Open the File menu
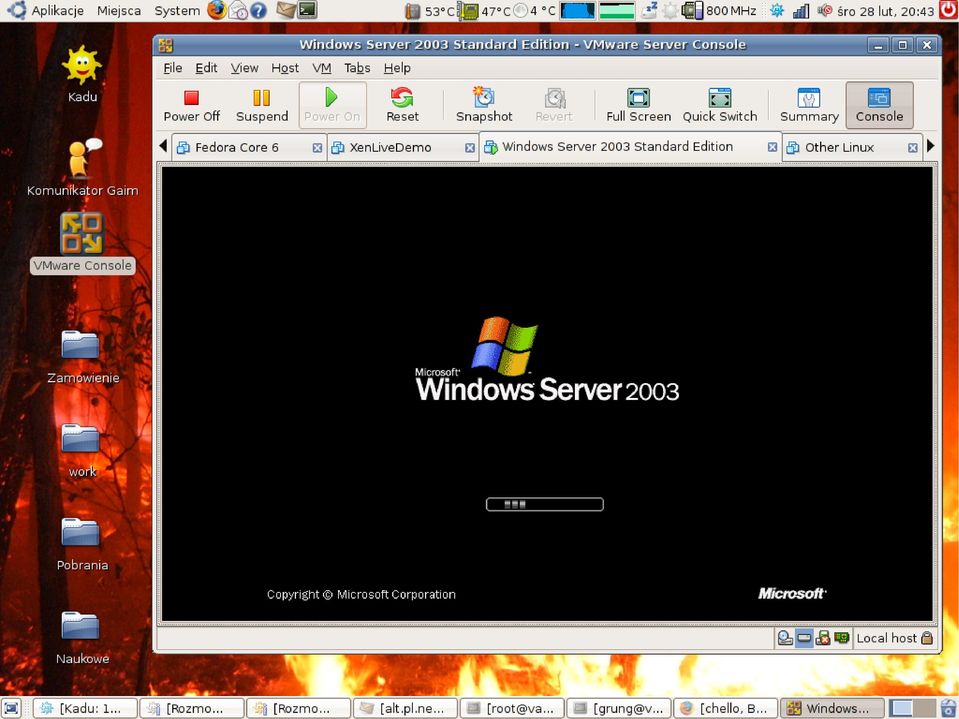Screen dimensions: 959x719 coord(172,68)
